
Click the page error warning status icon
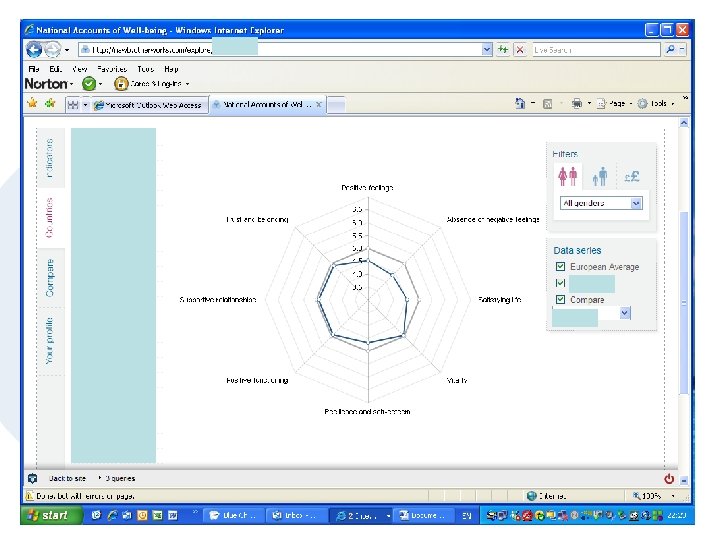tap(29, 496)
